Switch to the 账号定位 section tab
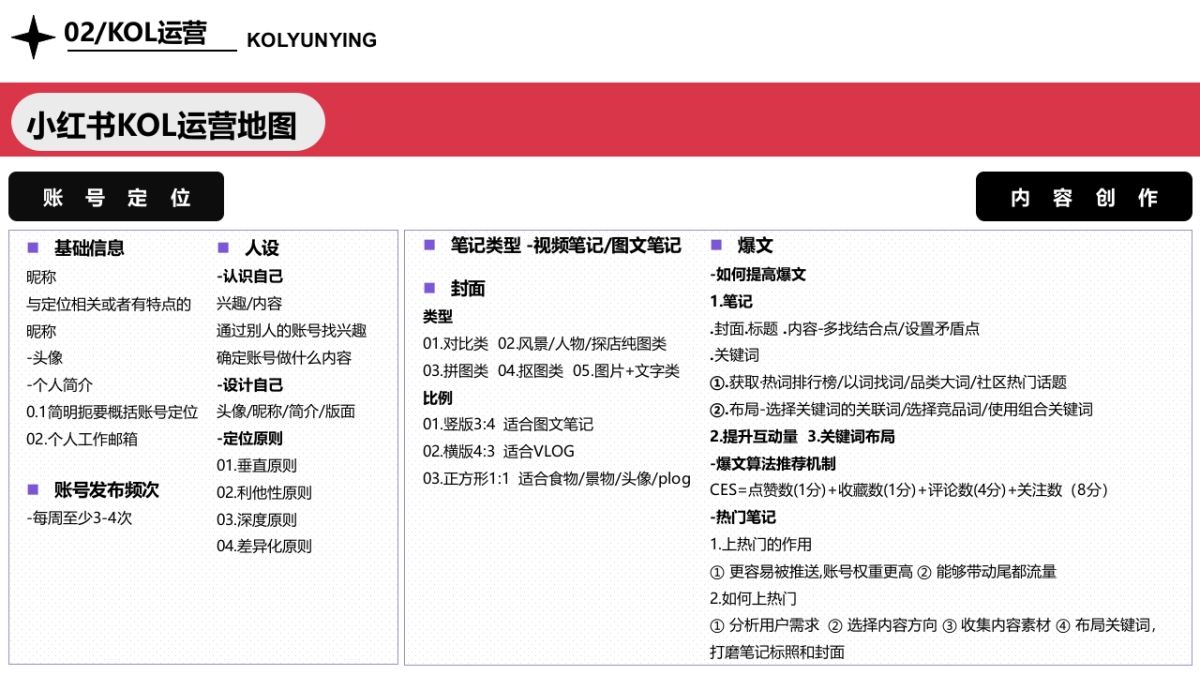The width and height of the screenshot is (1200, 675). (116, 196)
